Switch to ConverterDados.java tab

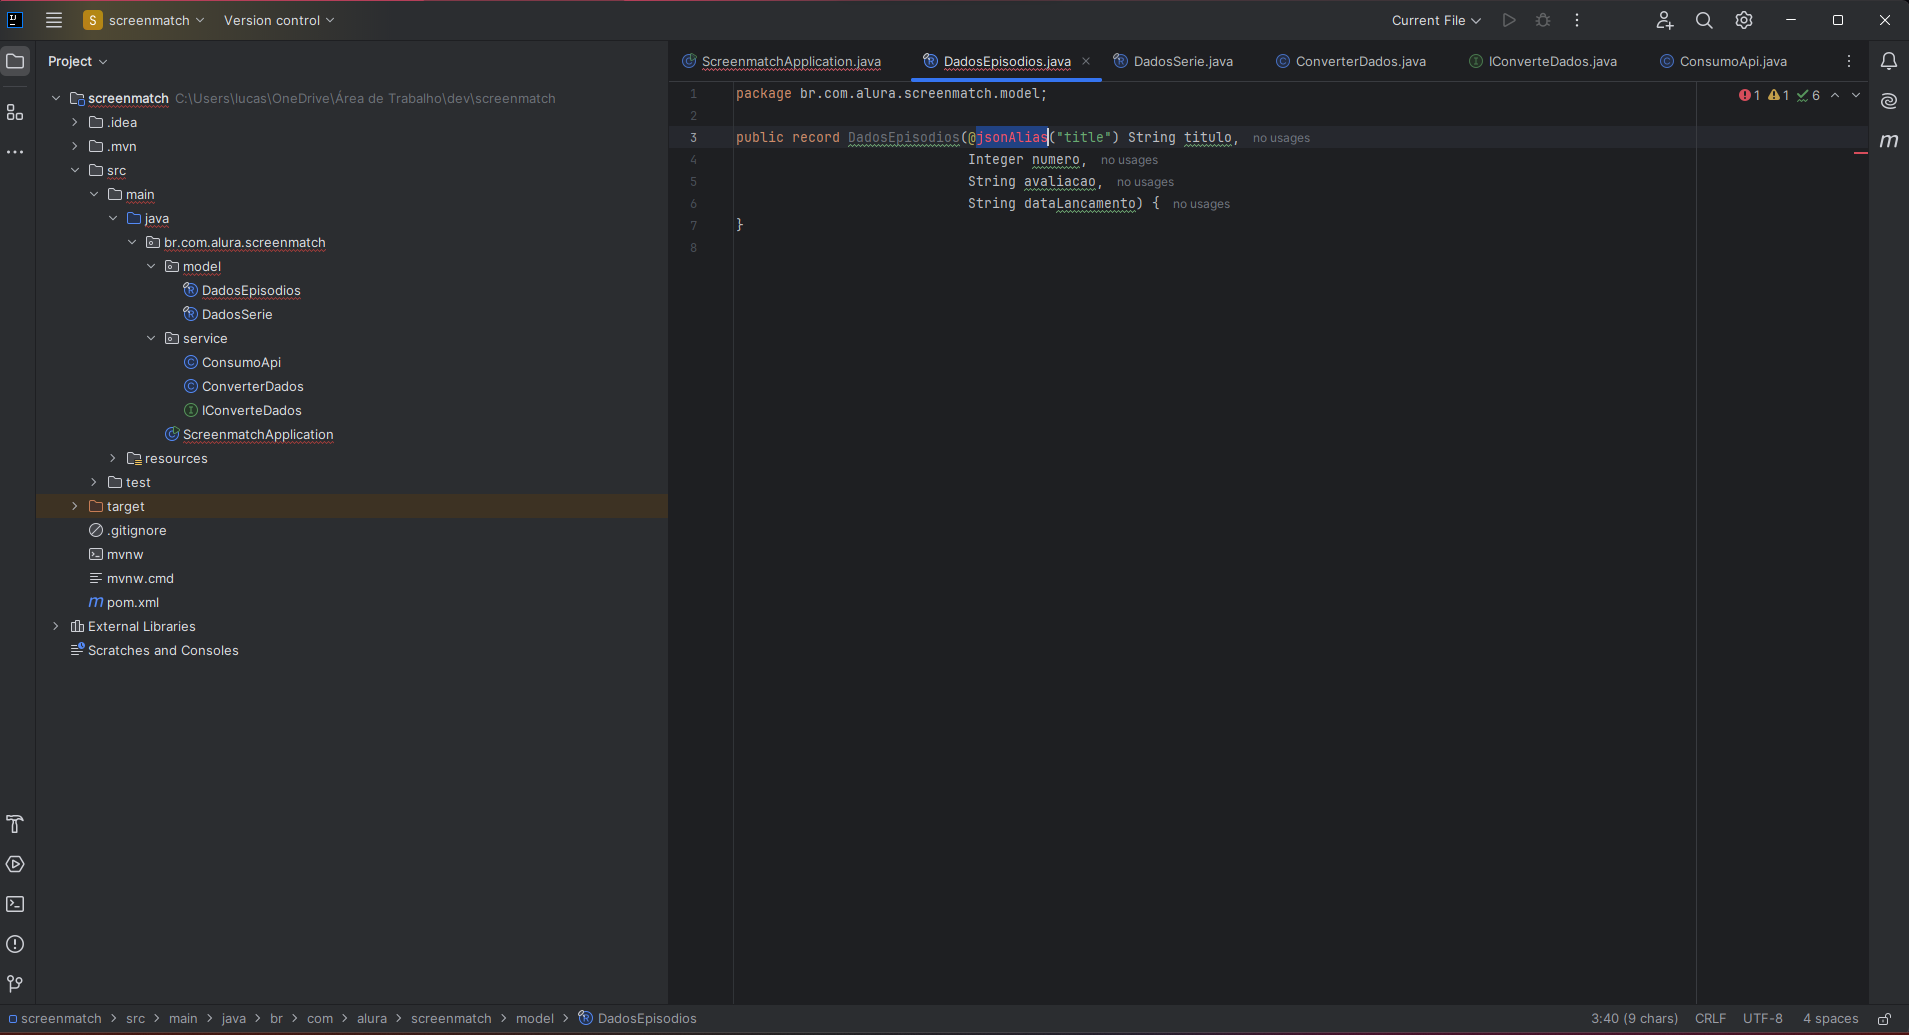[1351, 61]
